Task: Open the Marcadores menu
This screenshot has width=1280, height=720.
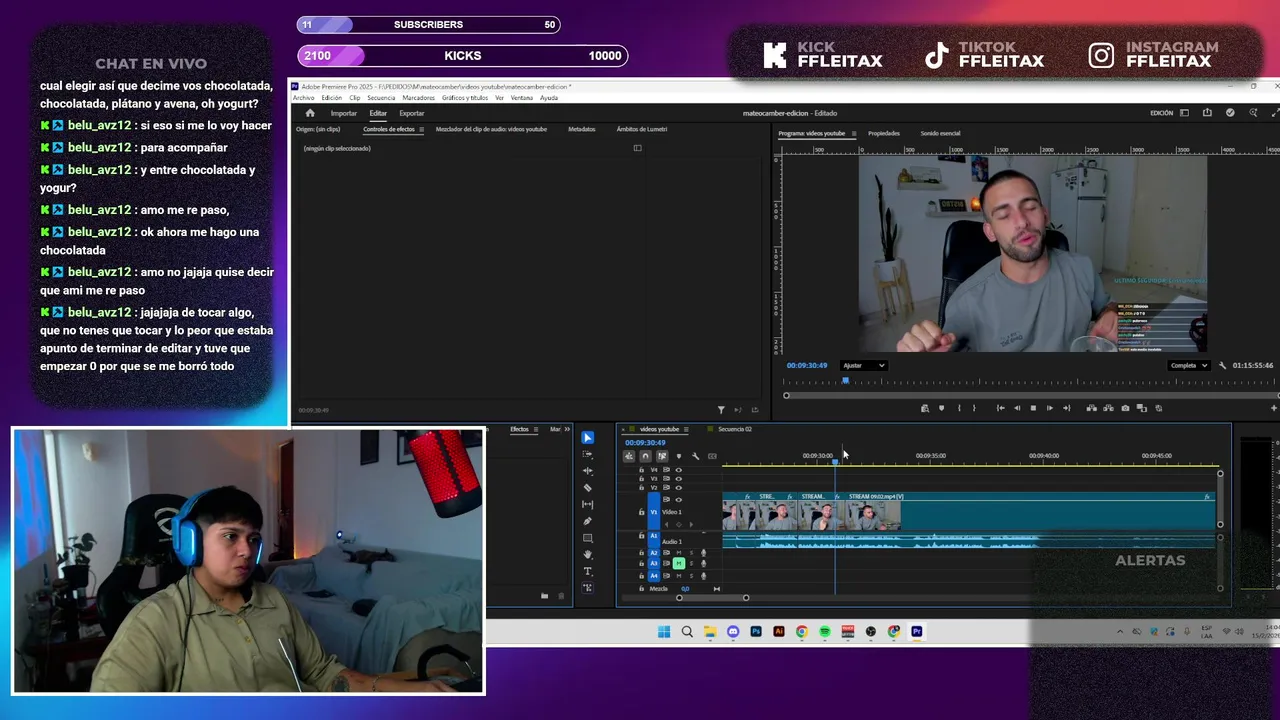Action: click(x=418, y=98)
